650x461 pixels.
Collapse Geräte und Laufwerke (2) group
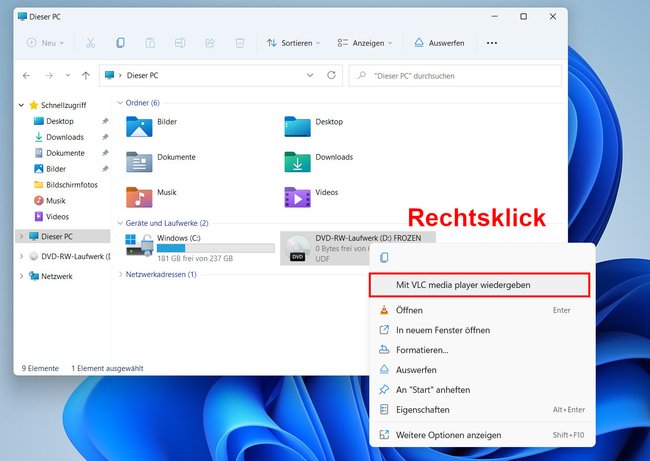click(x=120, y=223)
